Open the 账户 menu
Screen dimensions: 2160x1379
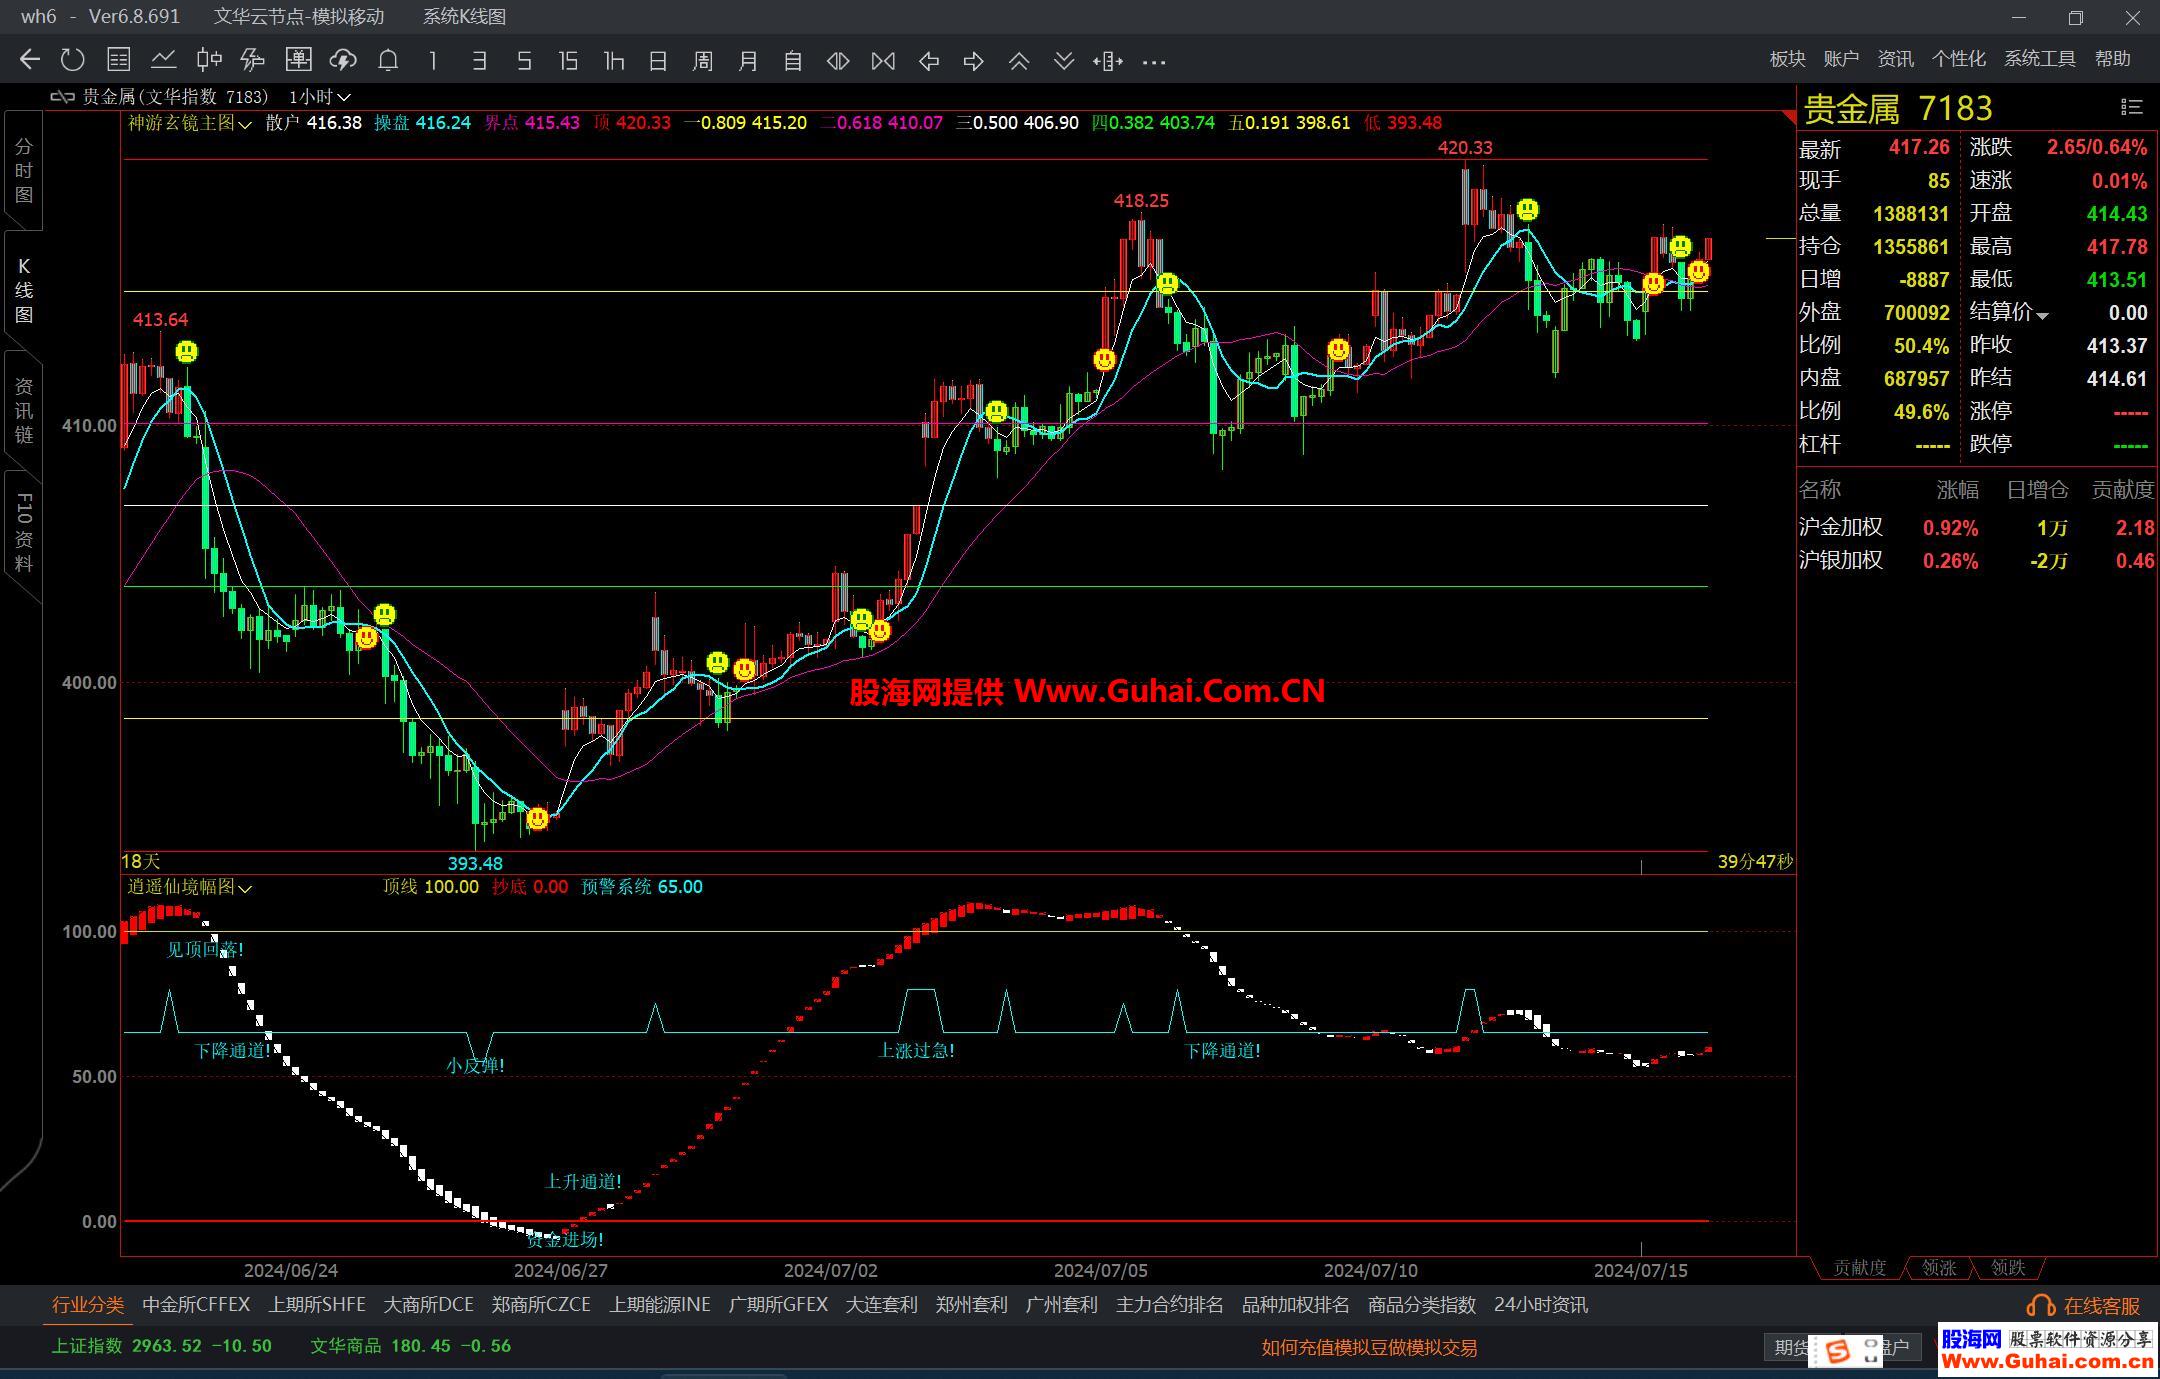pos(1841,59)
